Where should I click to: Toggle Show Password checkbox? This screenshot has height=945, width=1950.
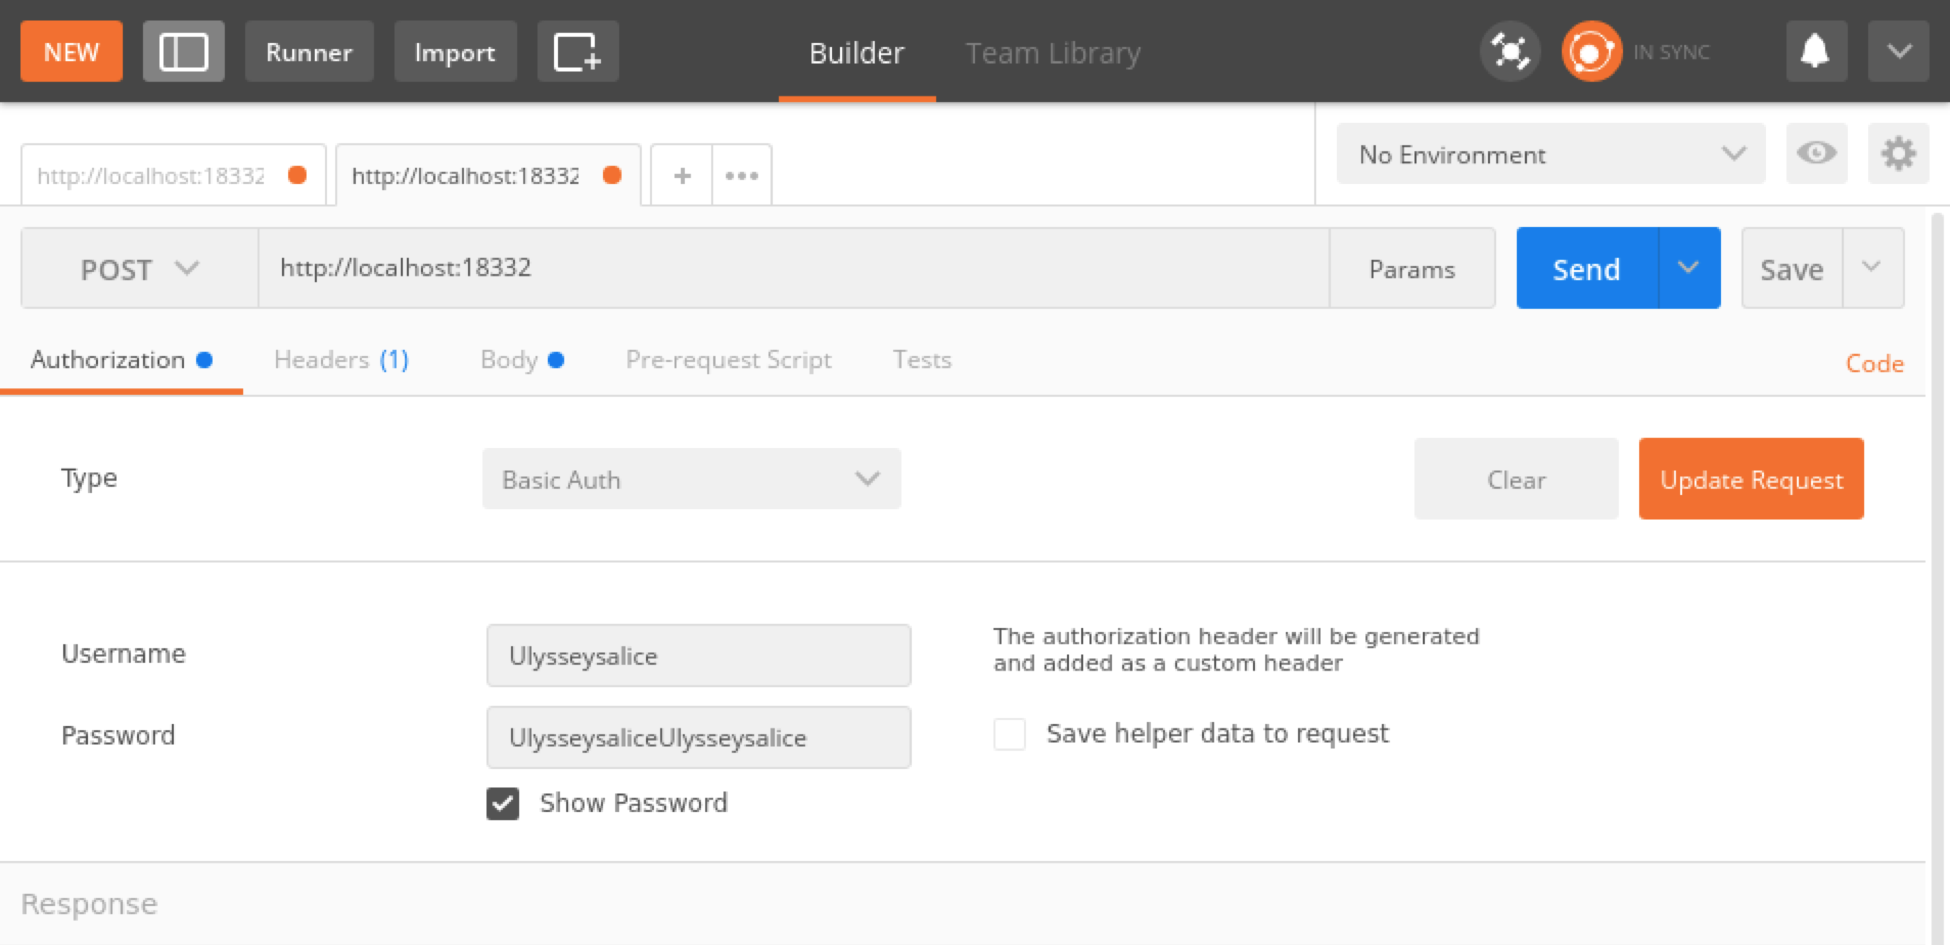click(503, 803)
